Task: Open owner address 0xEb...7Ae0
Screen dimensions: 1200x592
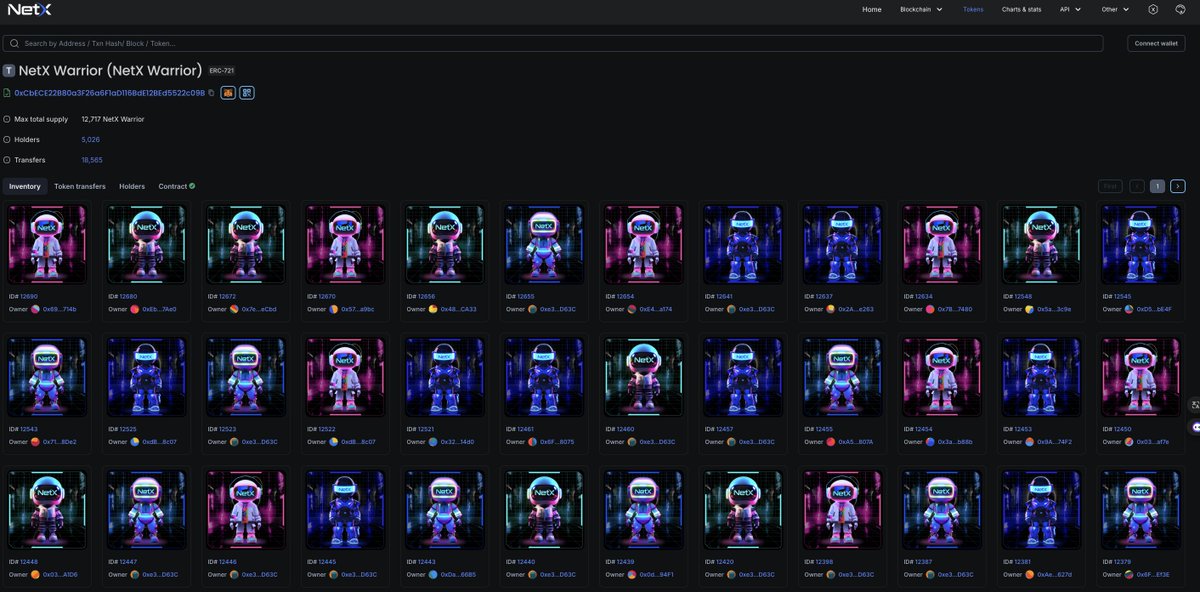Action: 160,310
